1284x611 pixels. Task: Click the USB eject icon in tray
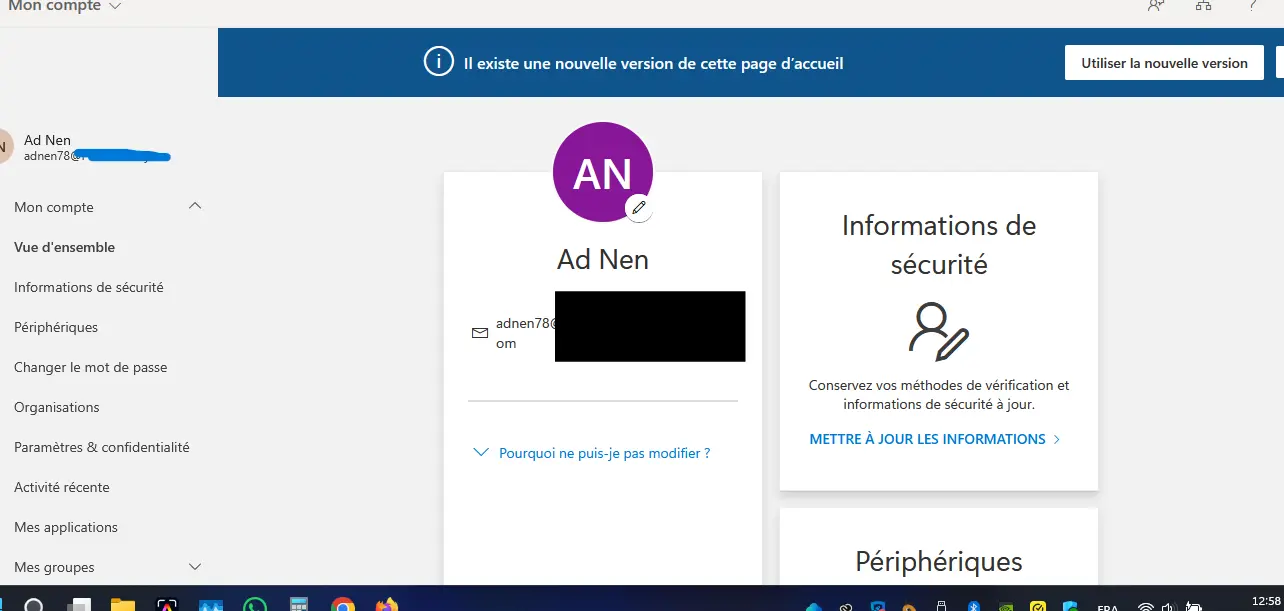click(941, 606)
